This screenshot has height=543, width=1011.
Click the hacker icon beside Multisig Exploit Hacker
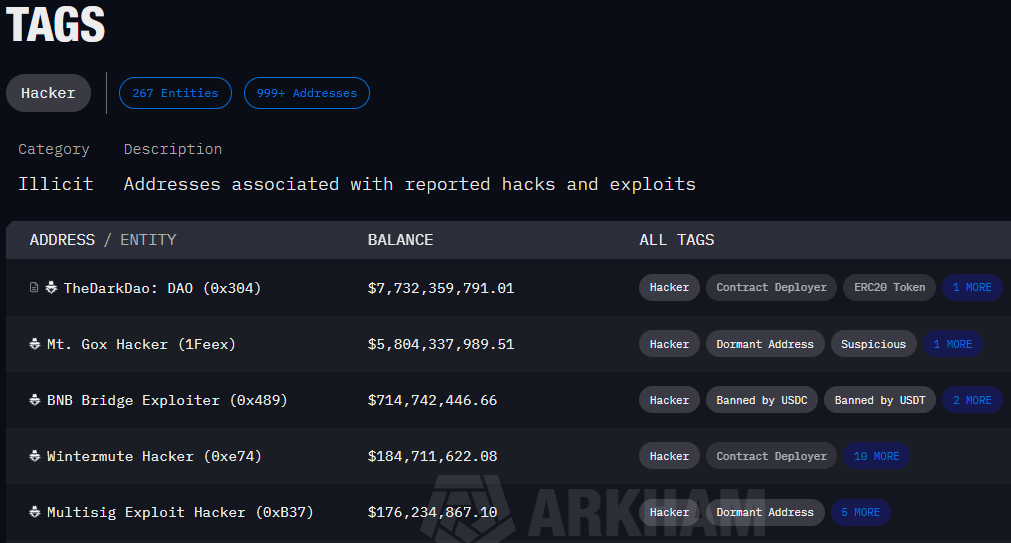pyautogui.click(x=35, y=512)
